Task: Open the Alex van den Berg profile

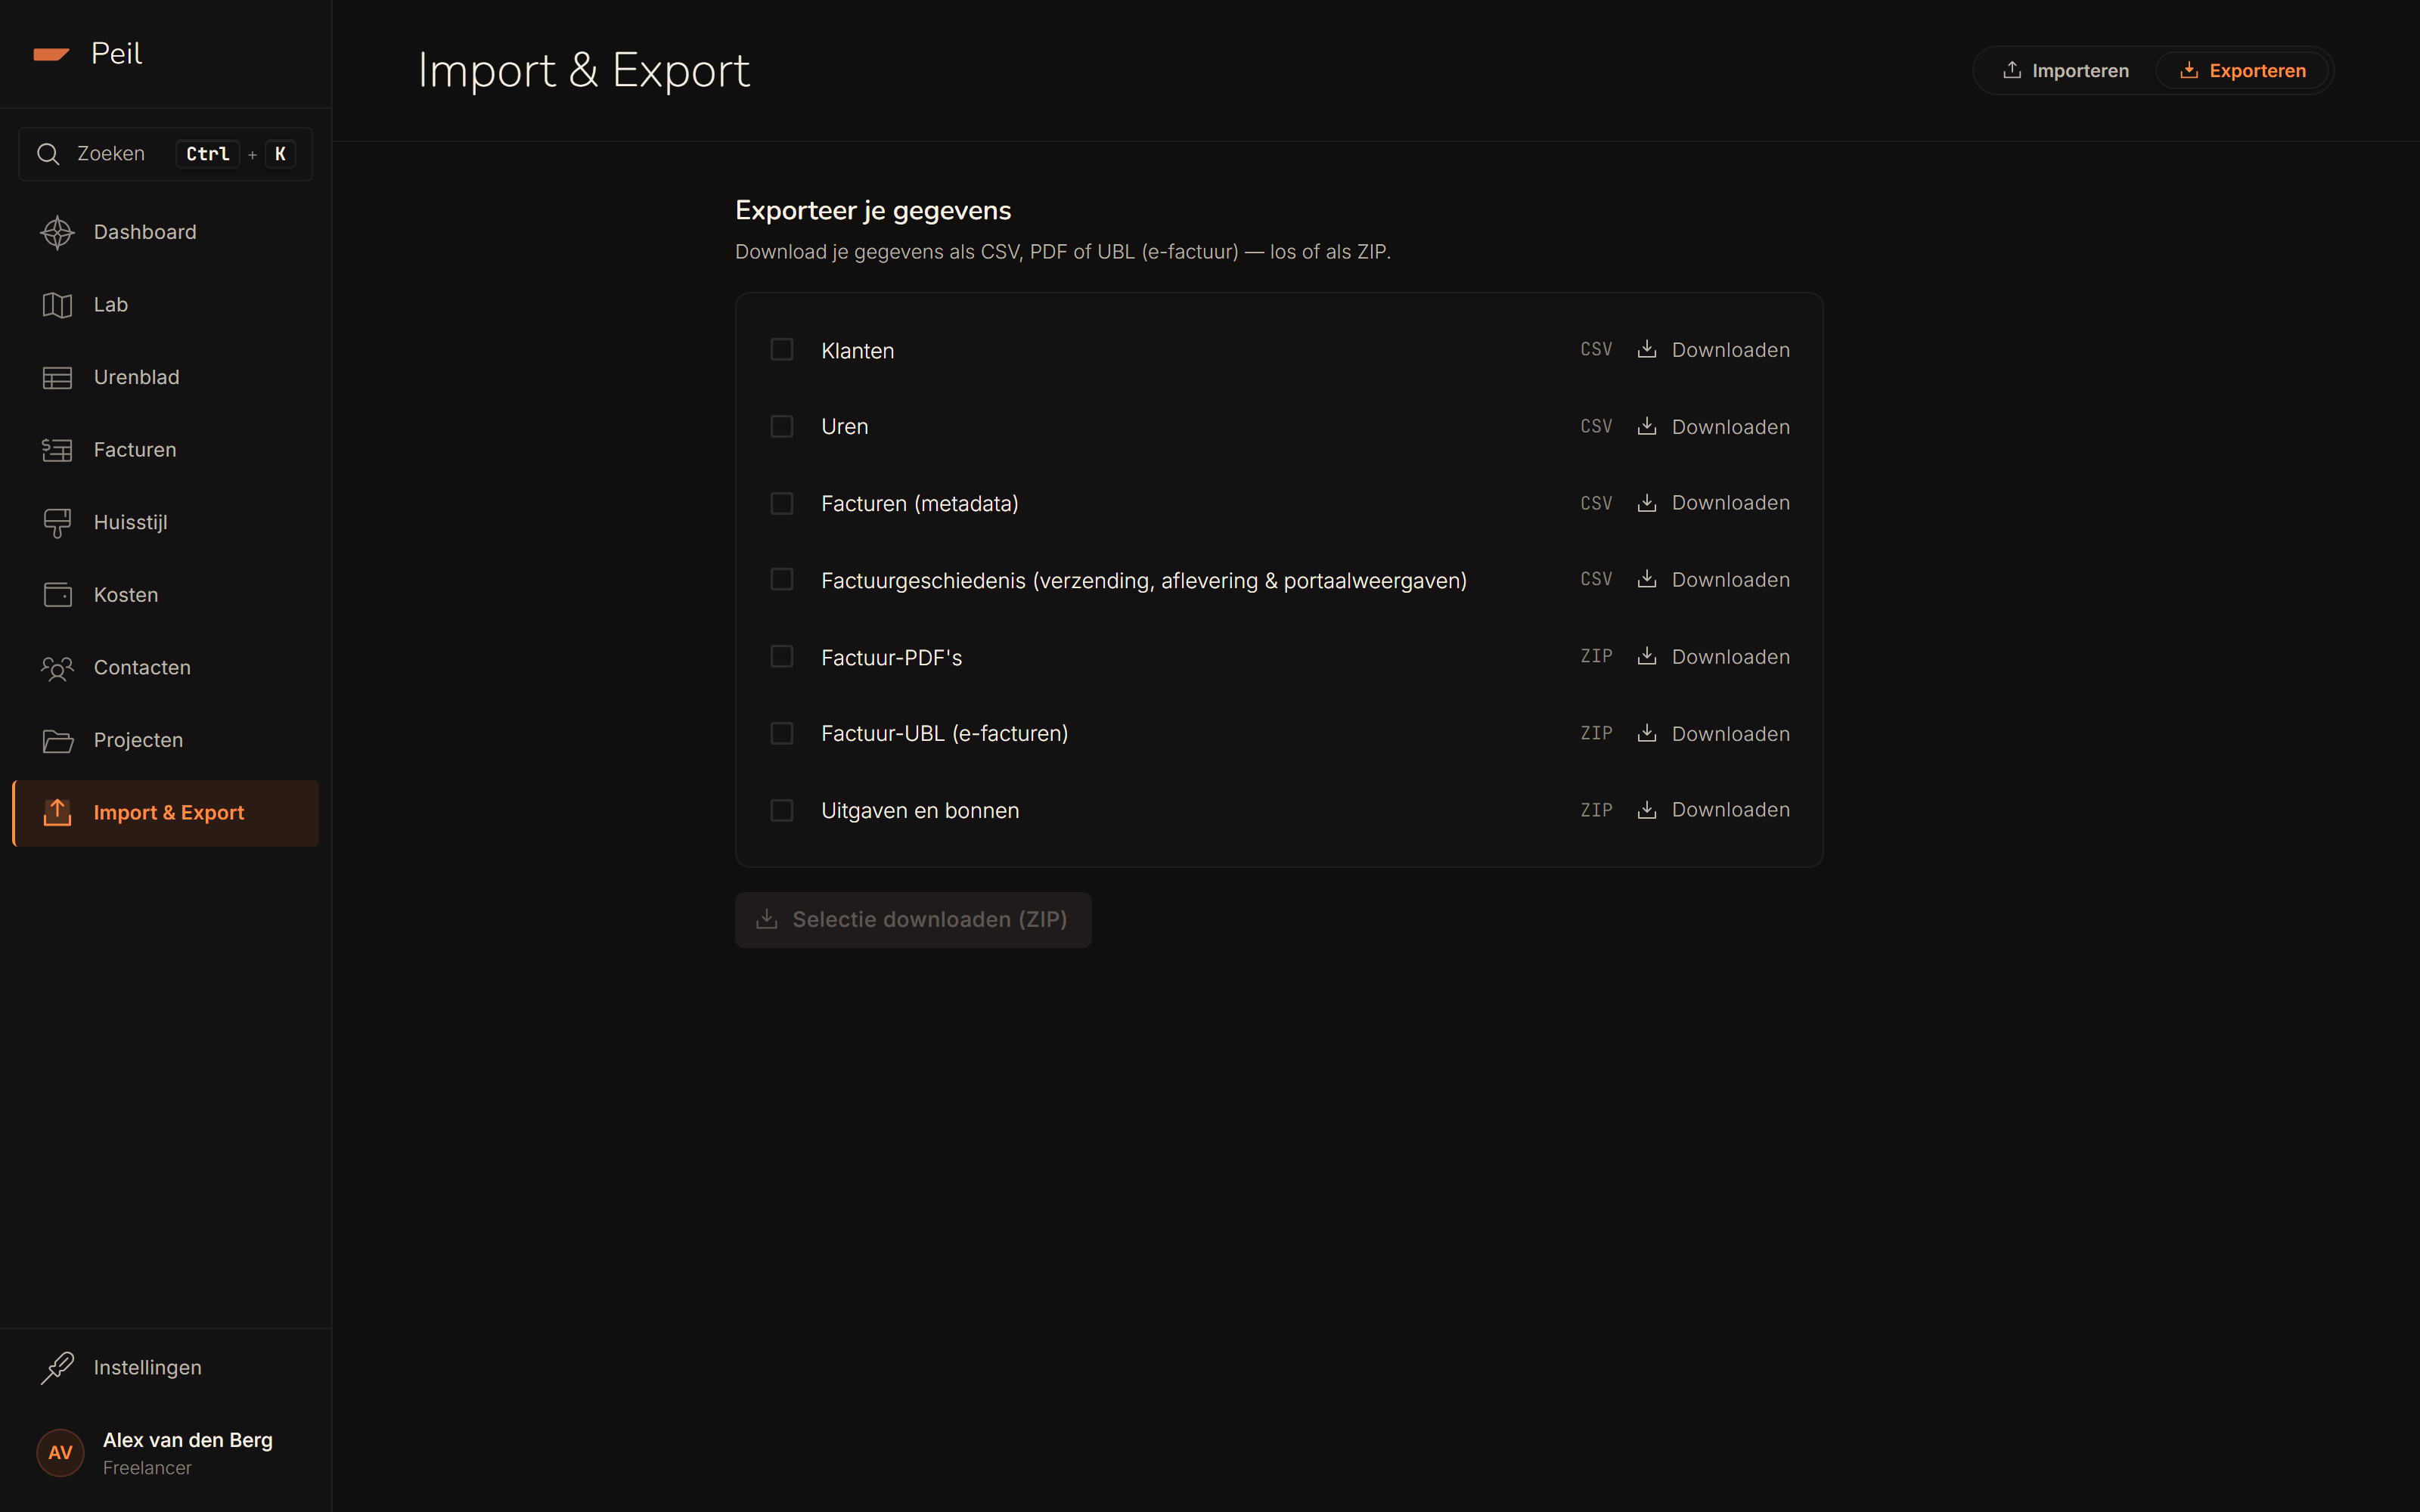Action: point(166,1453)
